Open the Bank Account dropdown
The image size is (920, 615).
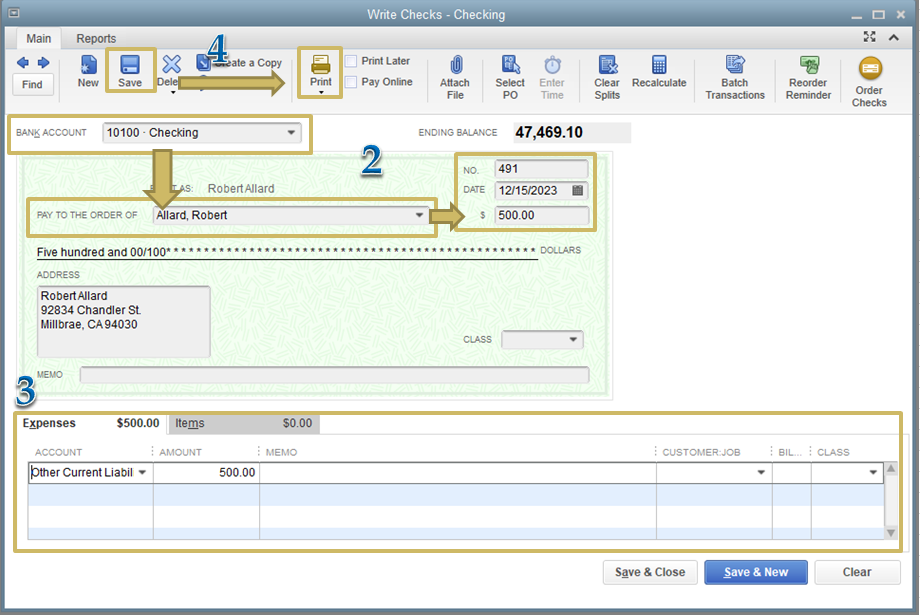[x=290, y=132]
